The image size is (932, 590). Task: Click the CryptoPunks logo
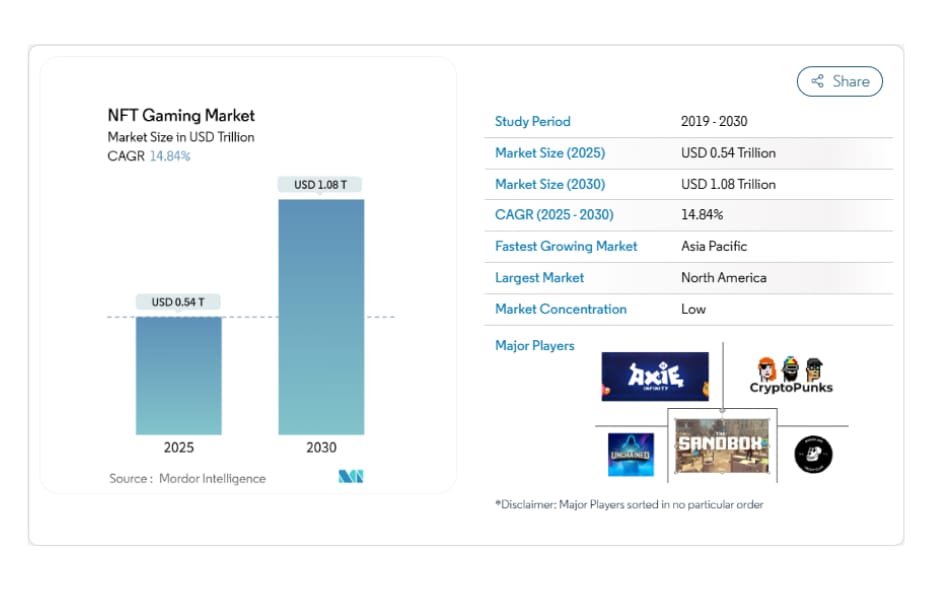(791, 375)
